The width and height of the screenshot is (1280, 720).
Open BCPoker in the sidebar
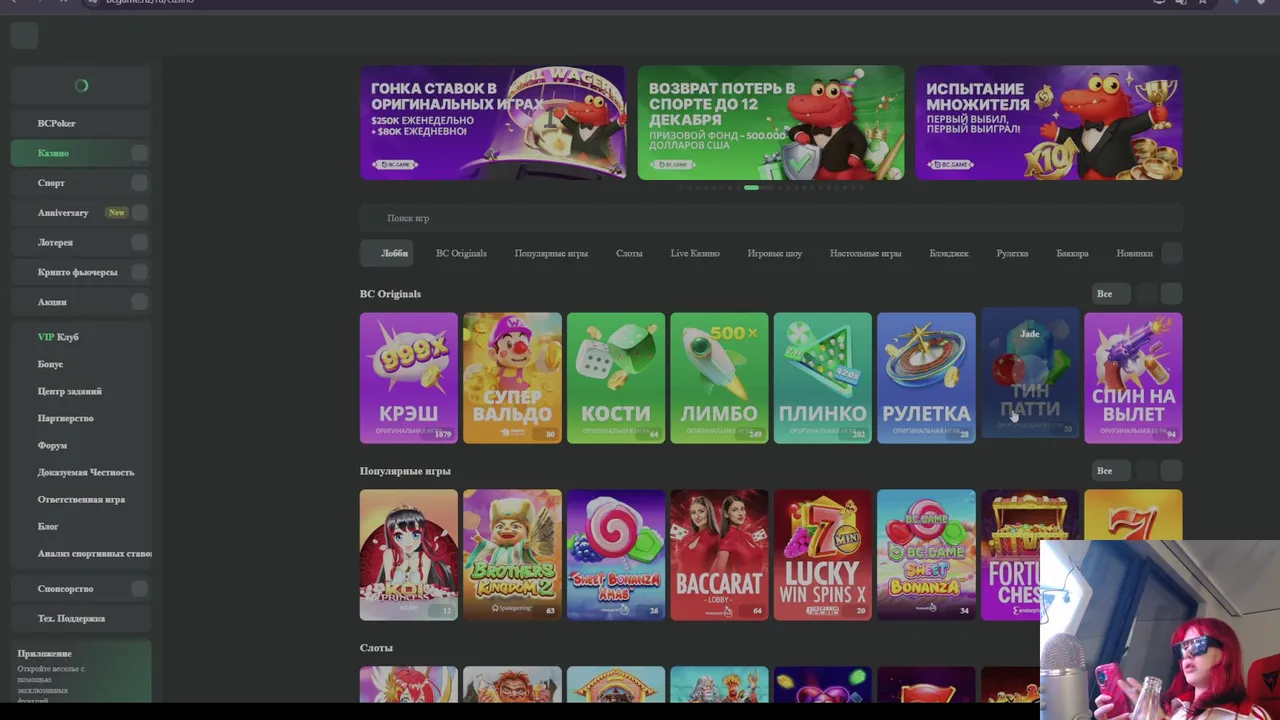(81, 123)
